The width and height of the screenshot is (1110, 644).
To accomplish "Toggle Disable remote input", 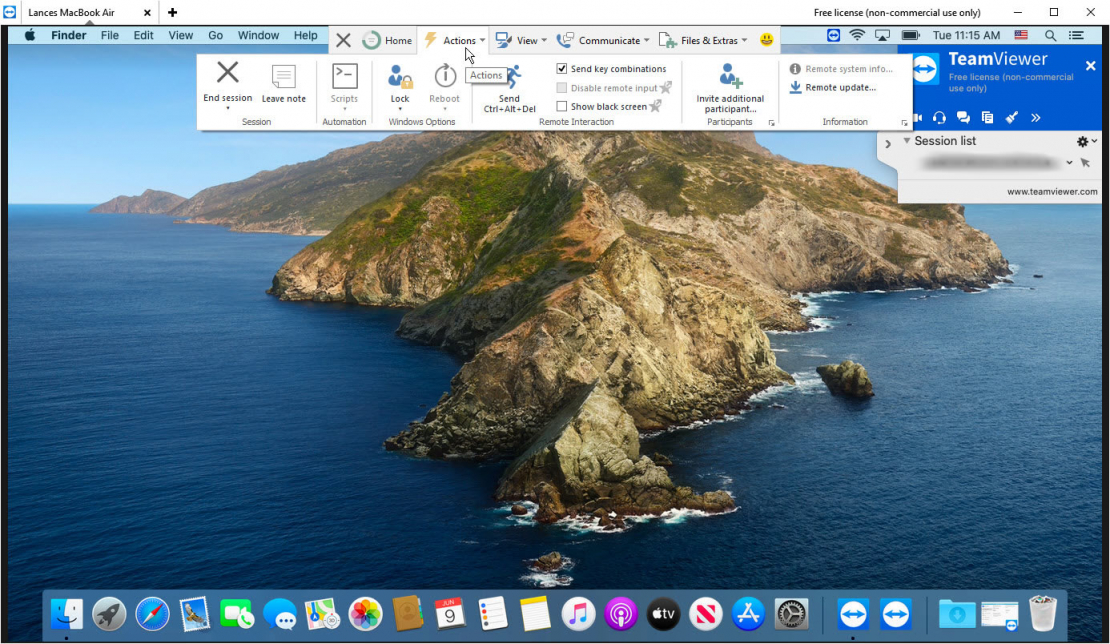I will [x=563, y=87].
